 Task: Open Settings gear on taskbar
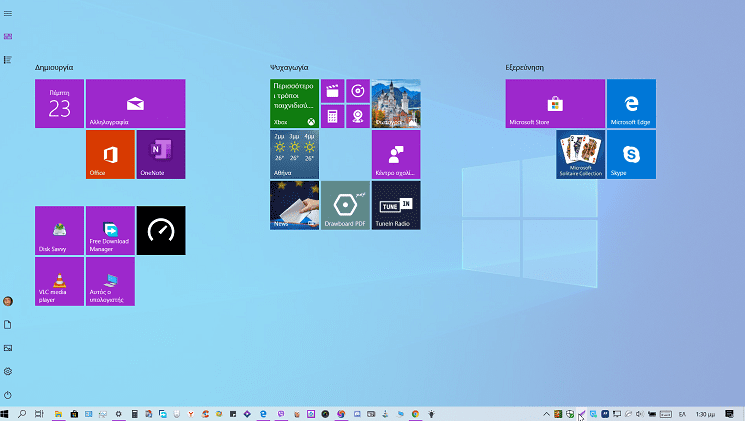click(119, 414)
